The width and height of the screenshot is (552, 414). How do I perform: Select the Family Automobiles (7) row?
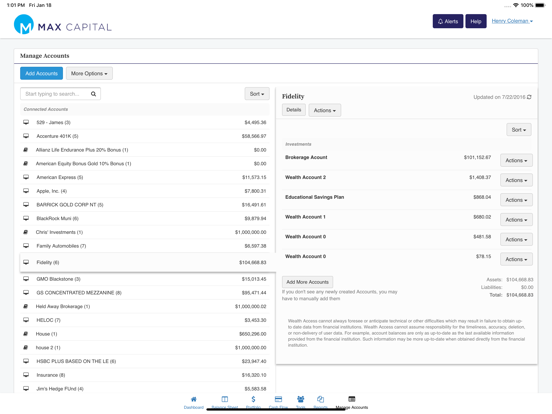(x=145, y=246)
